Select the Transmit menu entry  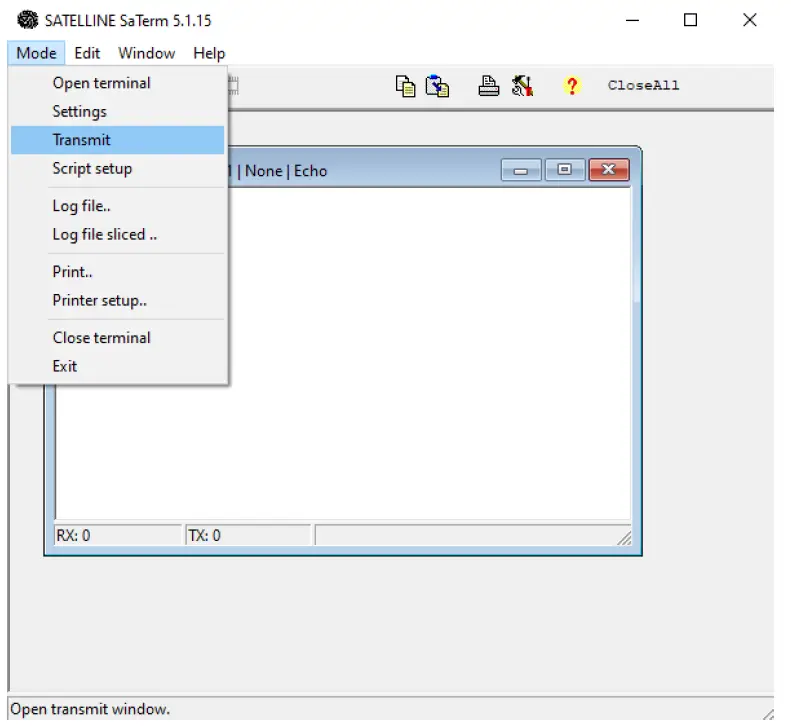(118, 140)
